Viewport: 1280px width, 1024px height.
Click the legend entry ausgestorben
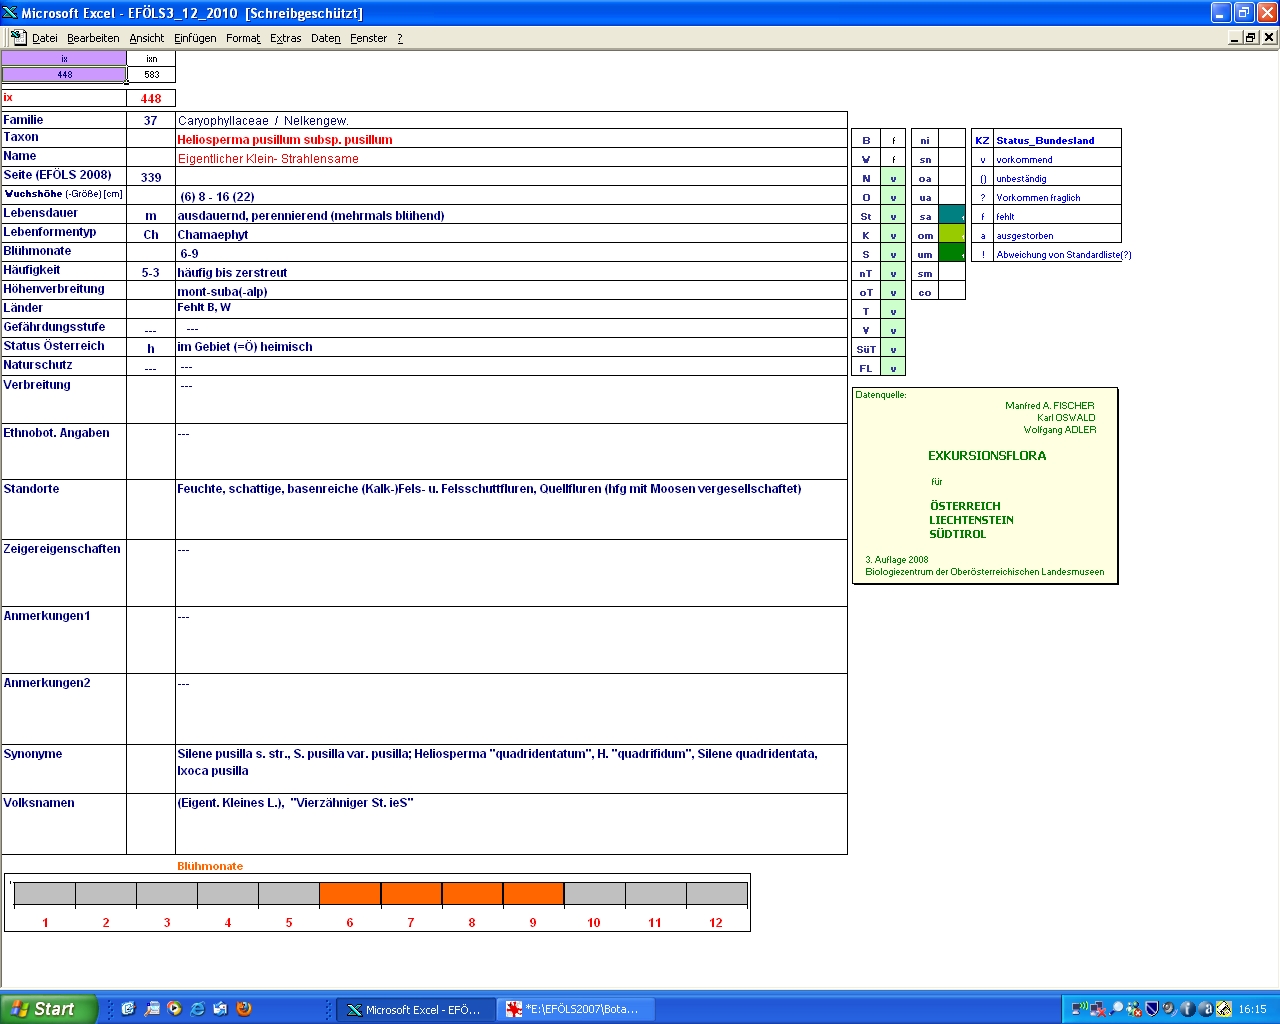(x=1025, y=236)
